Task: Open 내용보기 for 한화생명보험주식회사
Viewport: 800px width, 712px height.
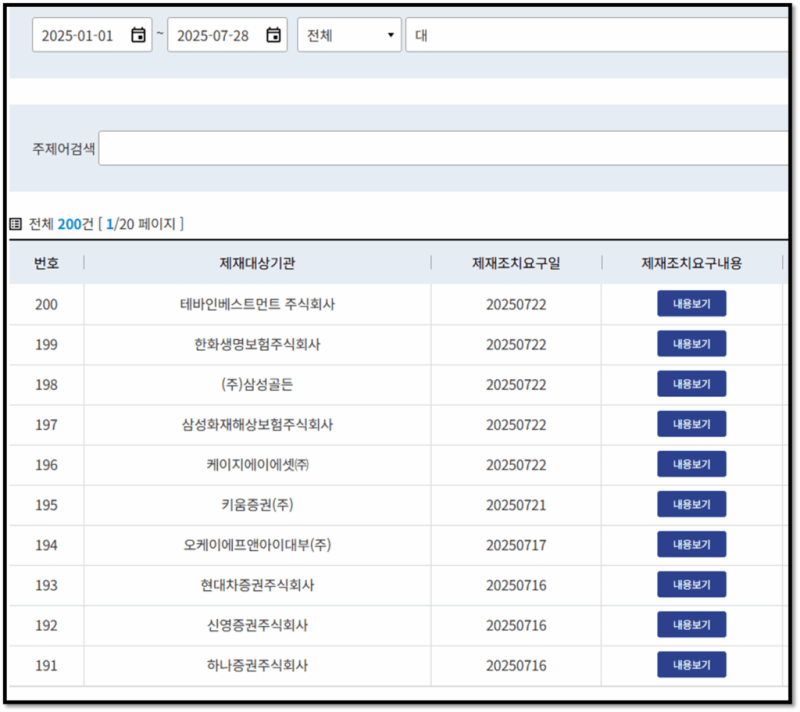Action: (691, 344)
